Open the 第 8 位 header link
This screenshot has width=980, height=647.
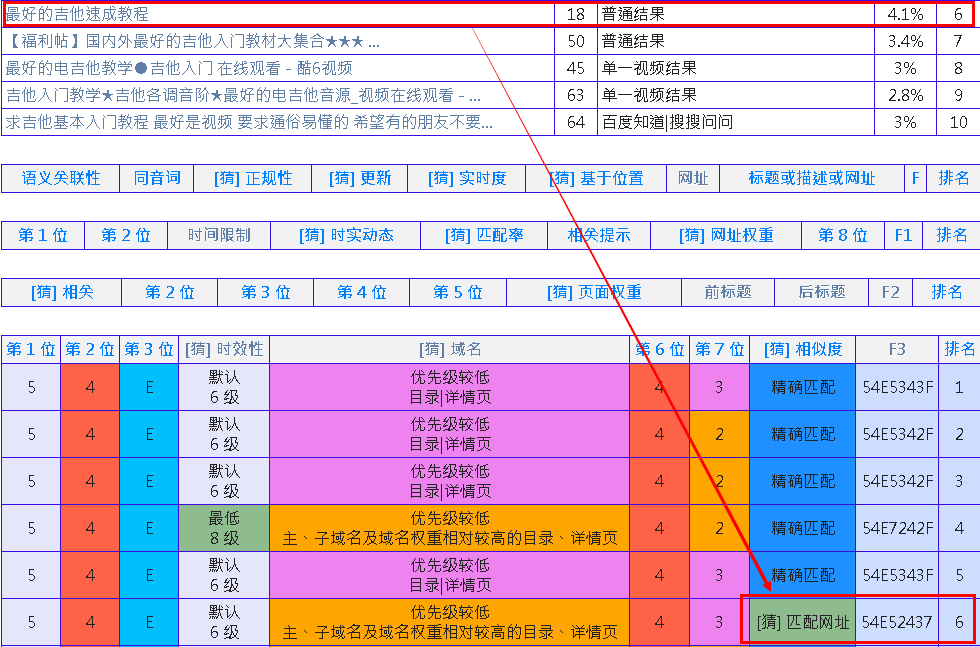pyautogui.click(x=843, y=235)
